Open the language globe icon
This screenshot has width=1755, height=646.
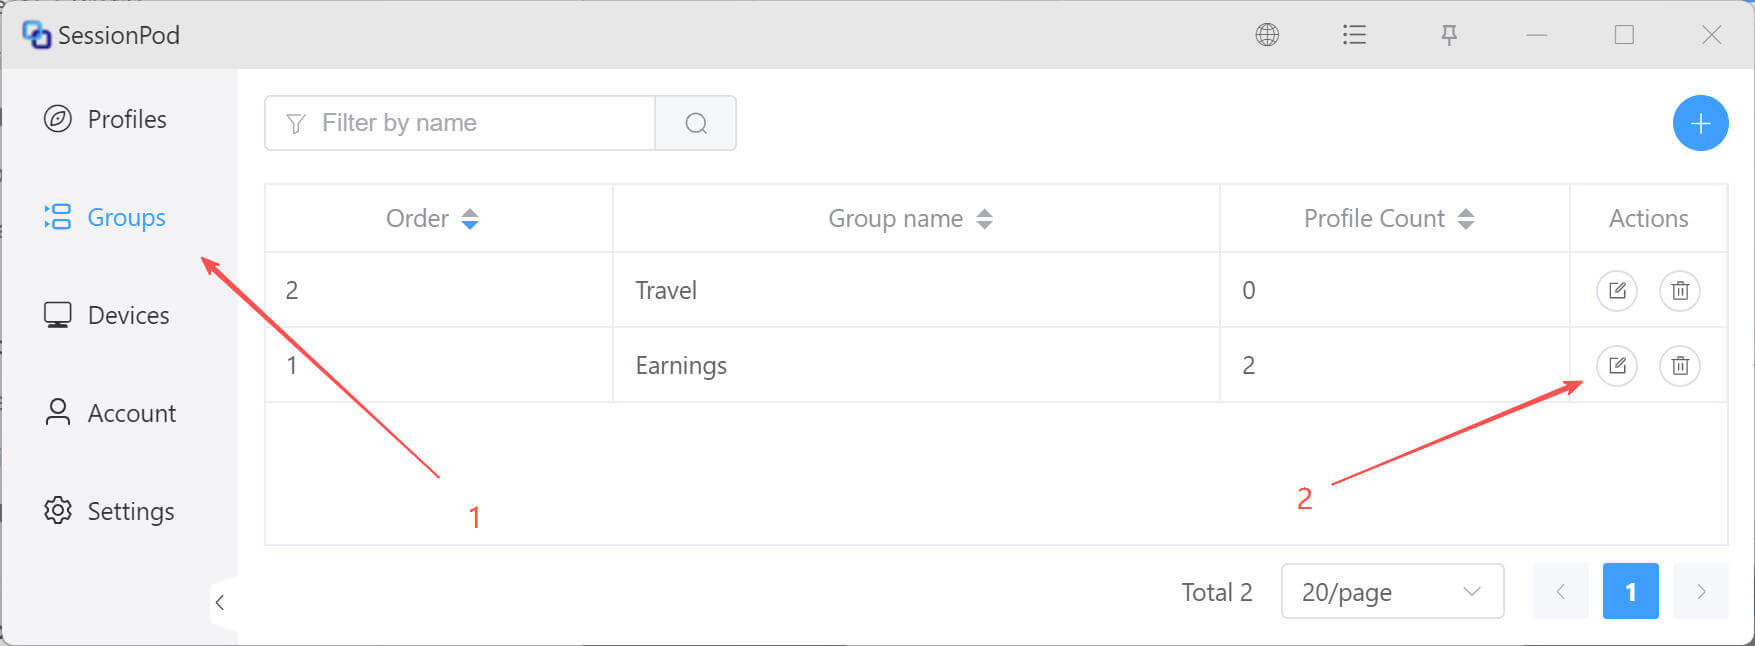[1267, 35]
